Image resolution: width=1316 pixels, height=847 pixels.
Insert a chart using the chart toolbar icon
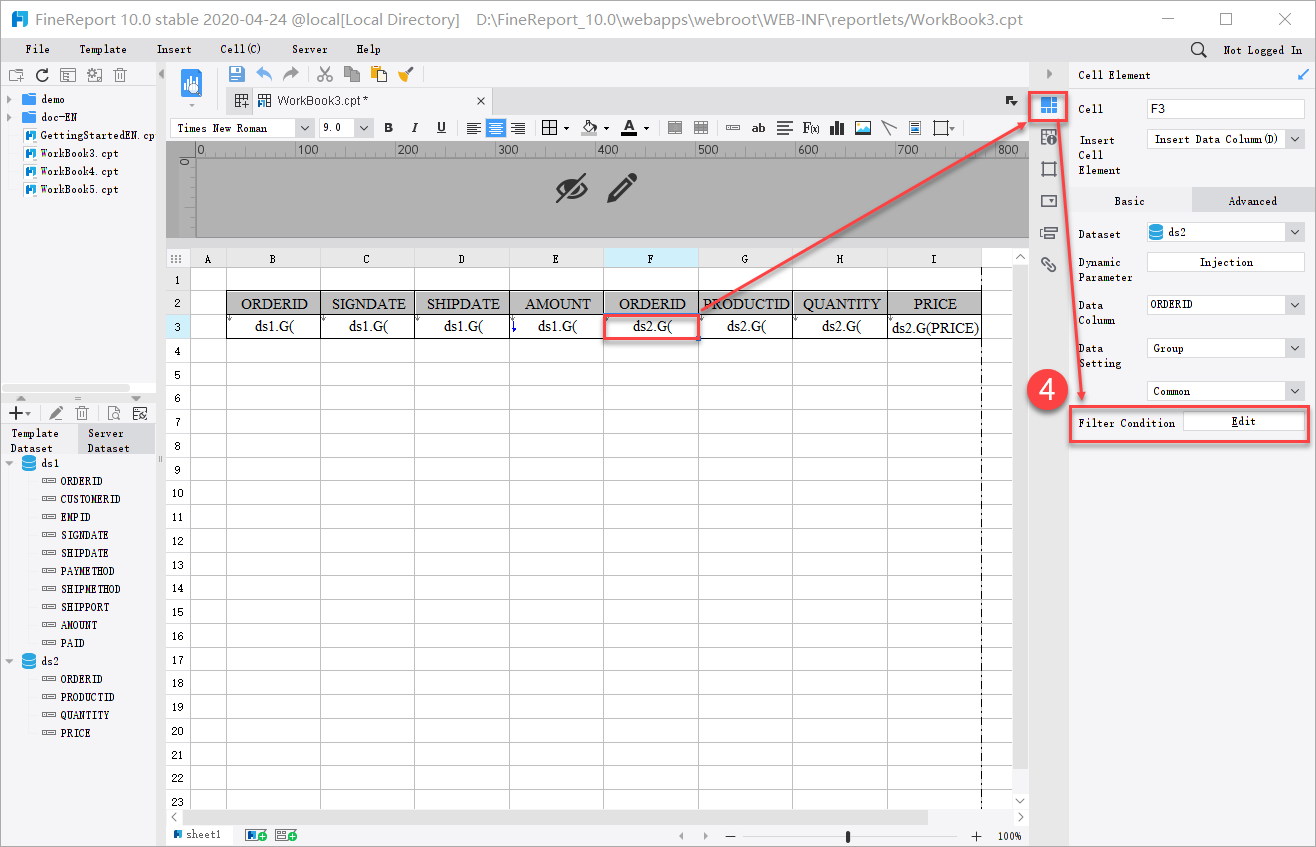click(x=836, y=127)
